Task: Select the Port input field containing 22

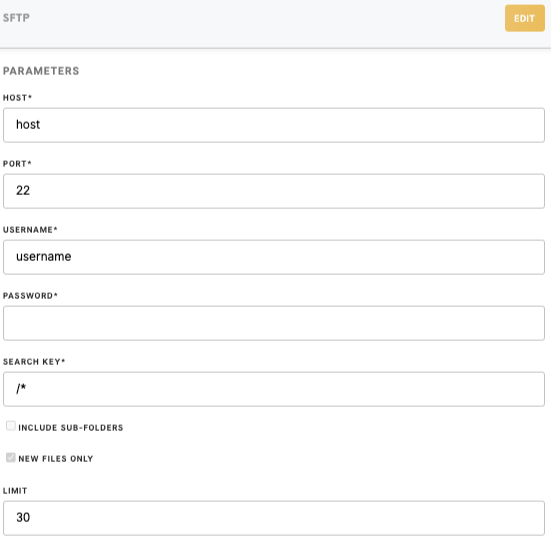Action: click(274, 191)
